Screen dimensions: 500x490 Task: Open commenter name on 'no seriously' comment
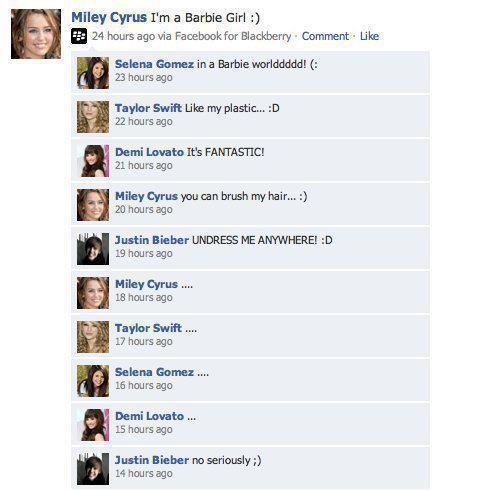pyautogui.click(x=152, y=460)
